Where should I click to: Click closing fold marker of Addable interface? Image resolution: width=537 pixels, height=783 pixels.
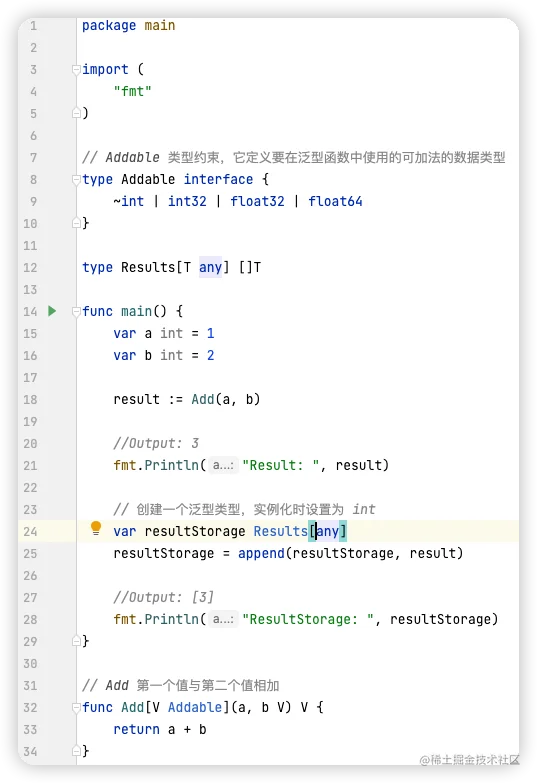point(76,223)
